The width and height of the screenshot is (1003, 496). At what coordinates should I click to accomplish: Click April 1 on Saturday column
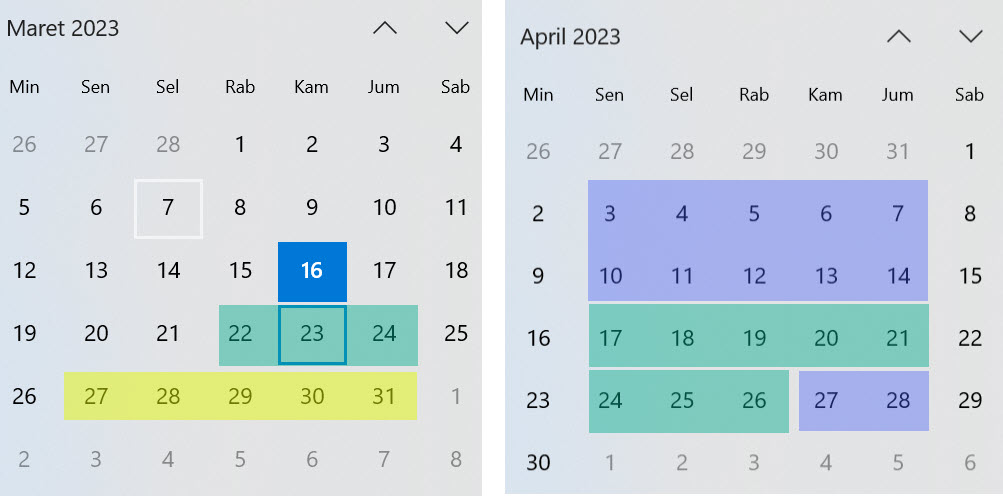(x=970, y=152)
